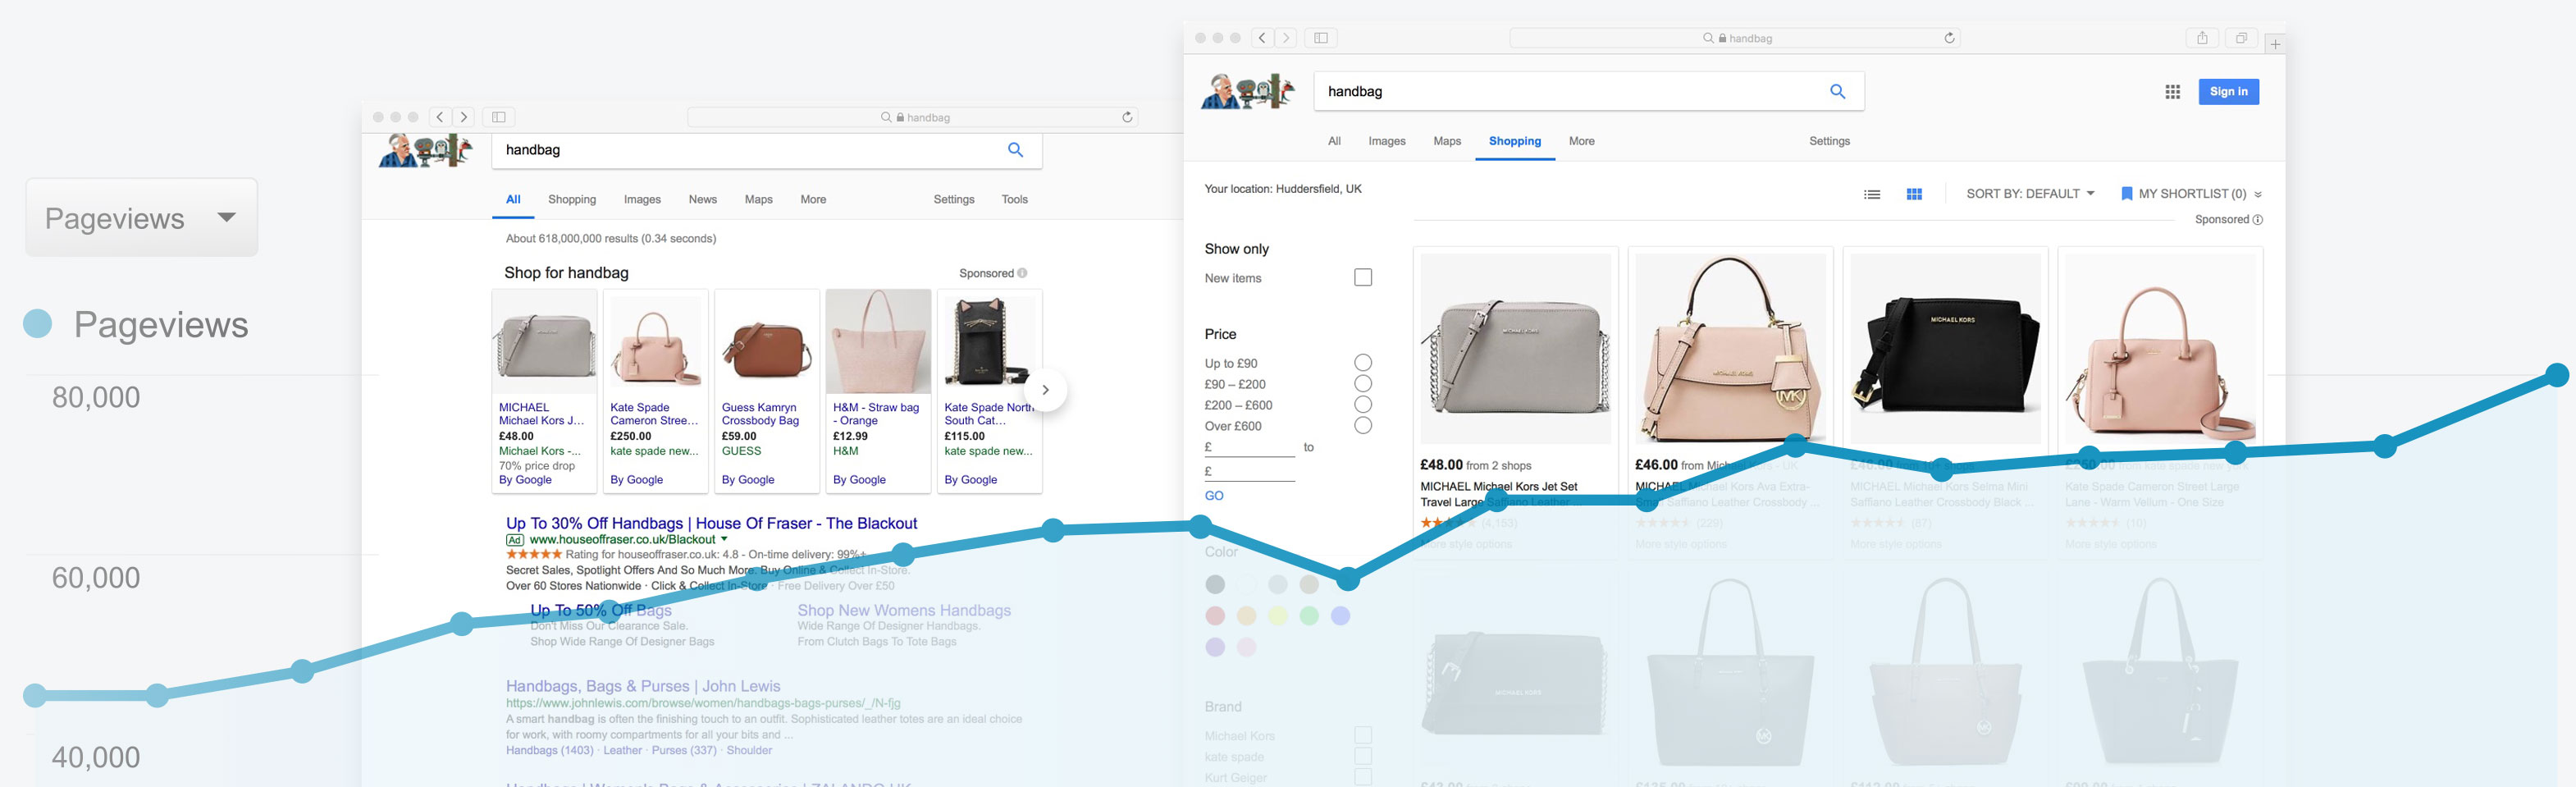This screenshot has width=2576, height=787.
Task: Click search magnifier in left browser window
Action: 1015,150
